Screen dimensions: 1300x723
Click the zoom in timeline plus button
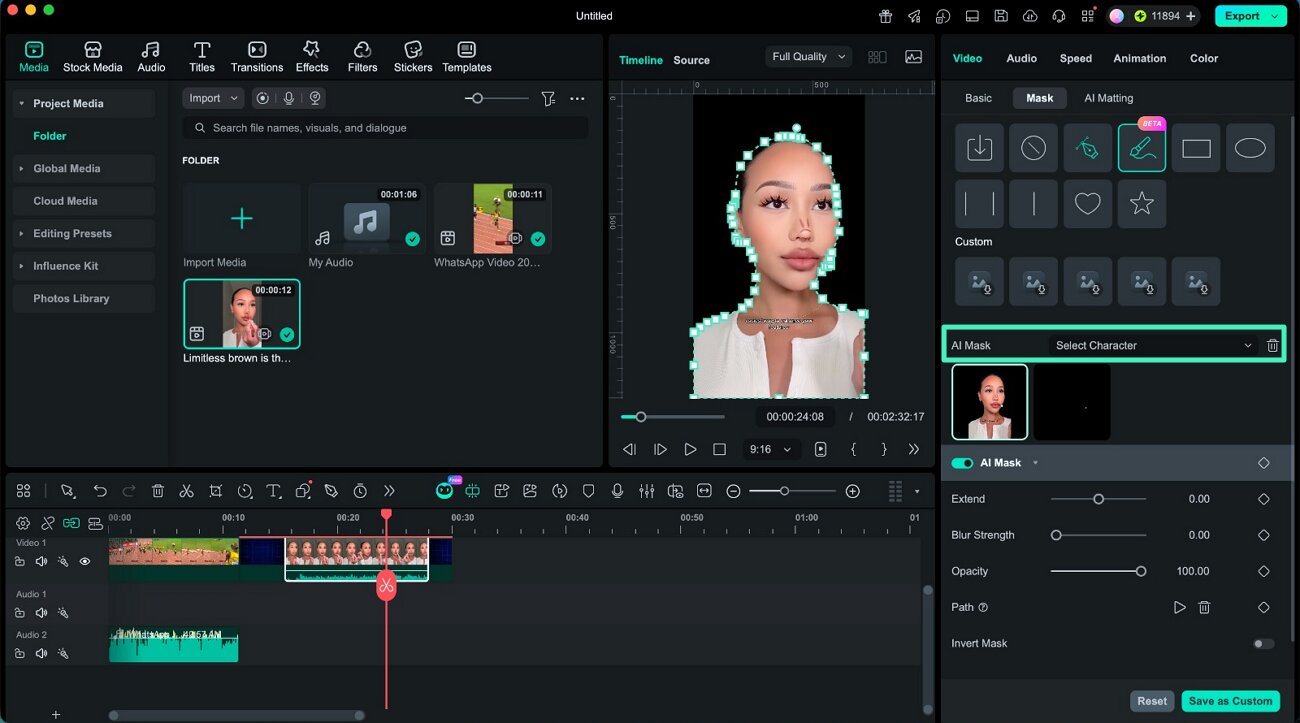coord(852,491)
